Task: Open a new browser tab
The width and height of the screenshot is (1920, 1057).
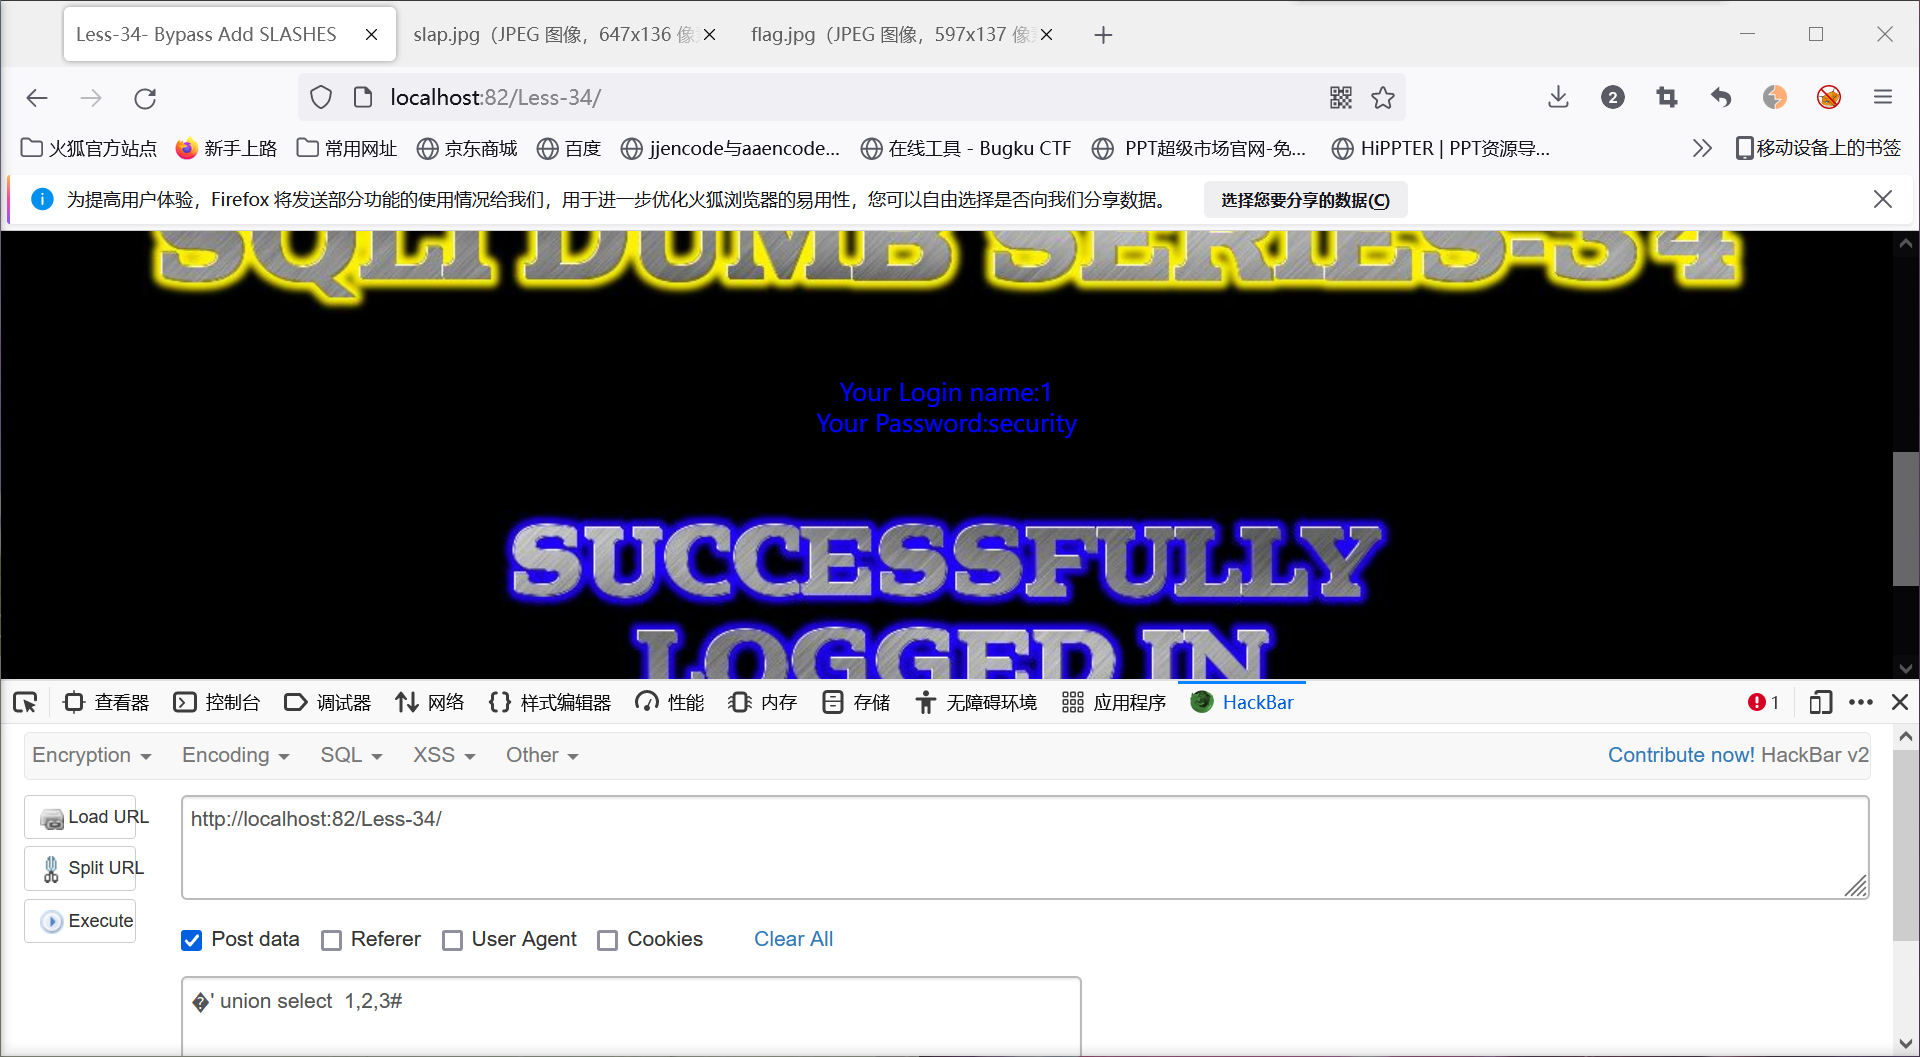Action: (x=1103, y=35)
